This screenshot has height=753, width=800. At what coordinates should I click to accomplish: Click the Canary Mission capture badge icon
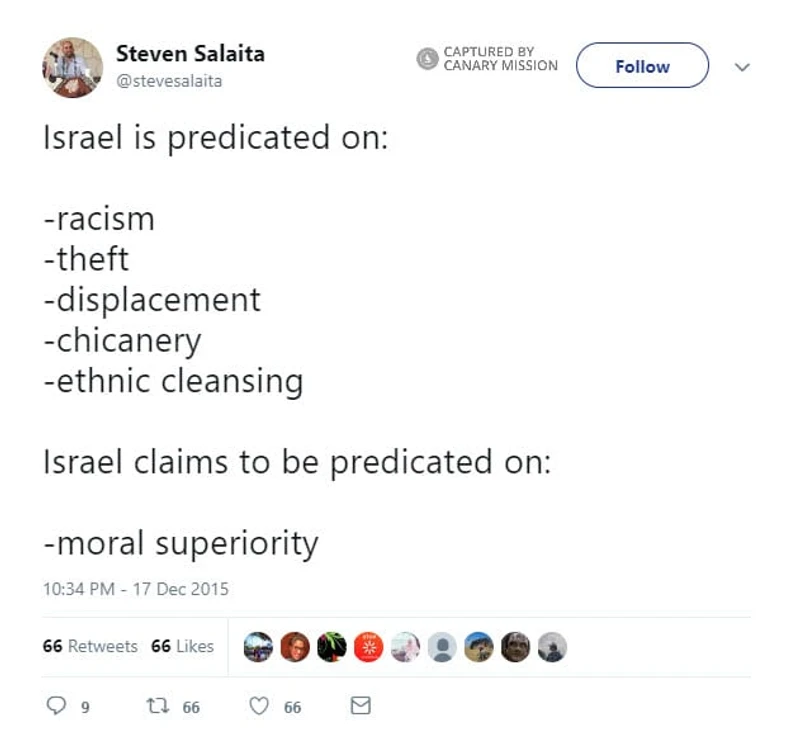(429, 58)
